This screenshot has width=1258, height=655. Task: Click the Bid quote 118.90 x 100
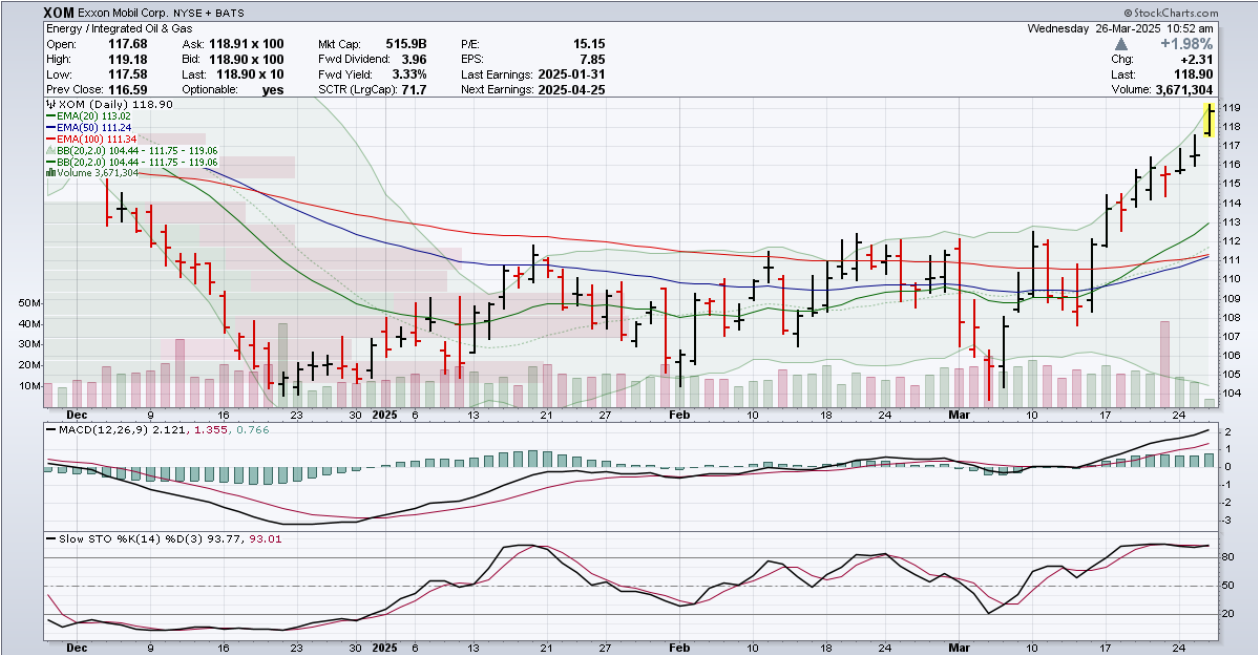tap(246, 59)
